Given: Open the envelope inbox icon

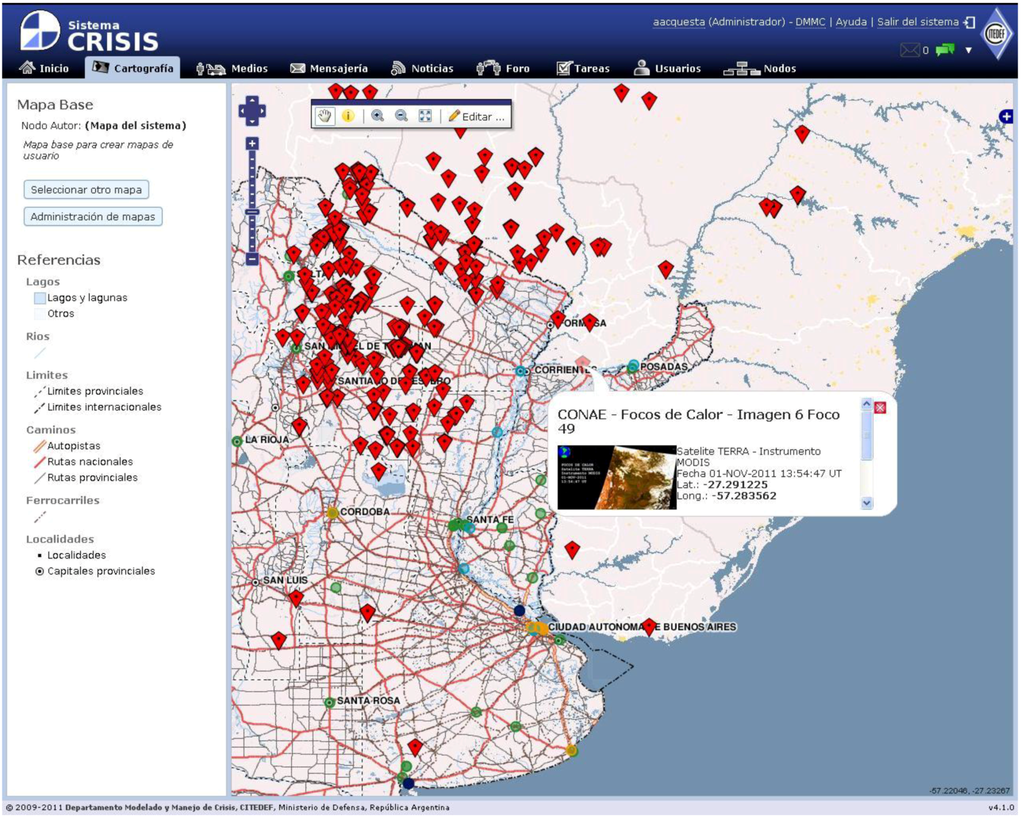Looking at the screenshot, I should [910, 50].
